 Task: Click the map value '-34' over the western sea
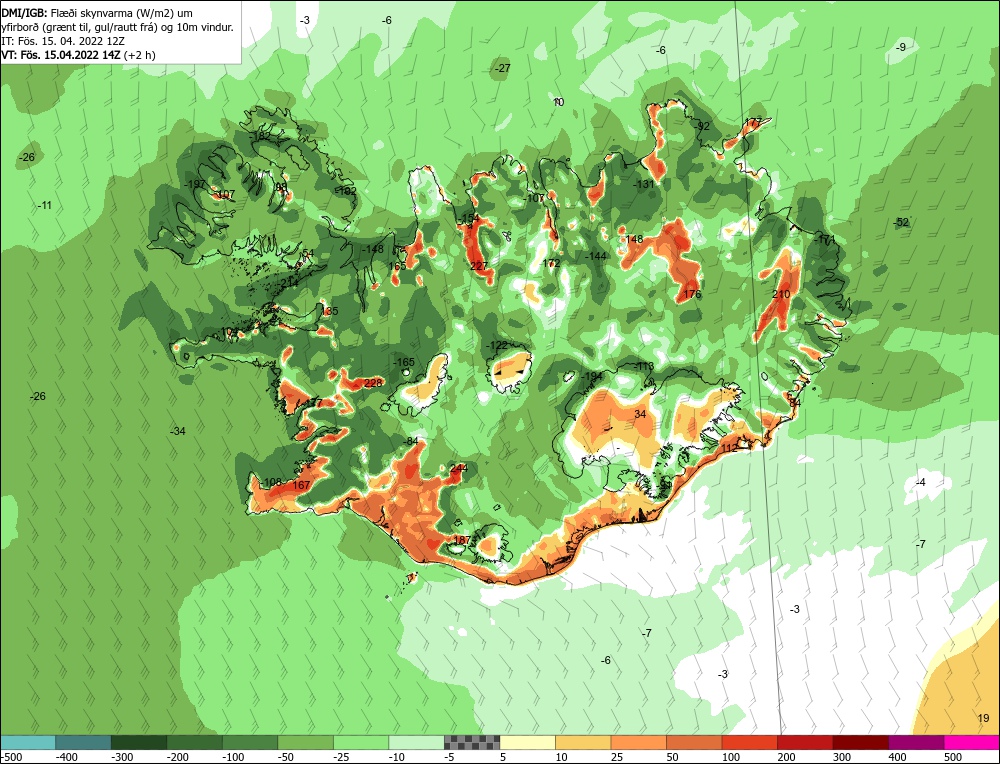(177, 431)
